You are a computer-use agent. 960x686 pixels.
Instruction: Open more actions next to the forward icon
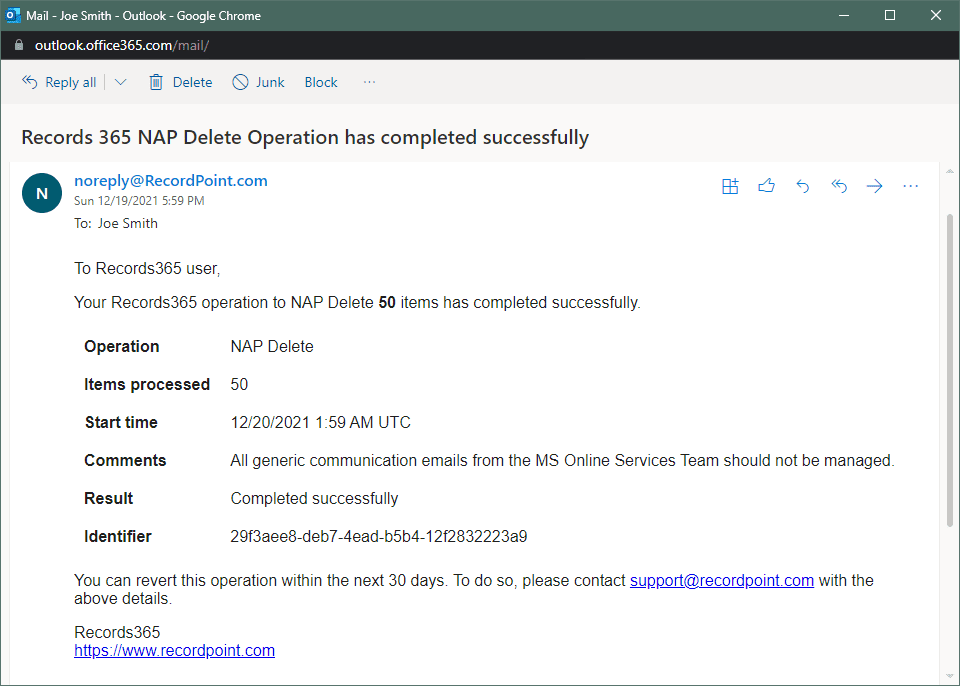(x=910, y=185)
